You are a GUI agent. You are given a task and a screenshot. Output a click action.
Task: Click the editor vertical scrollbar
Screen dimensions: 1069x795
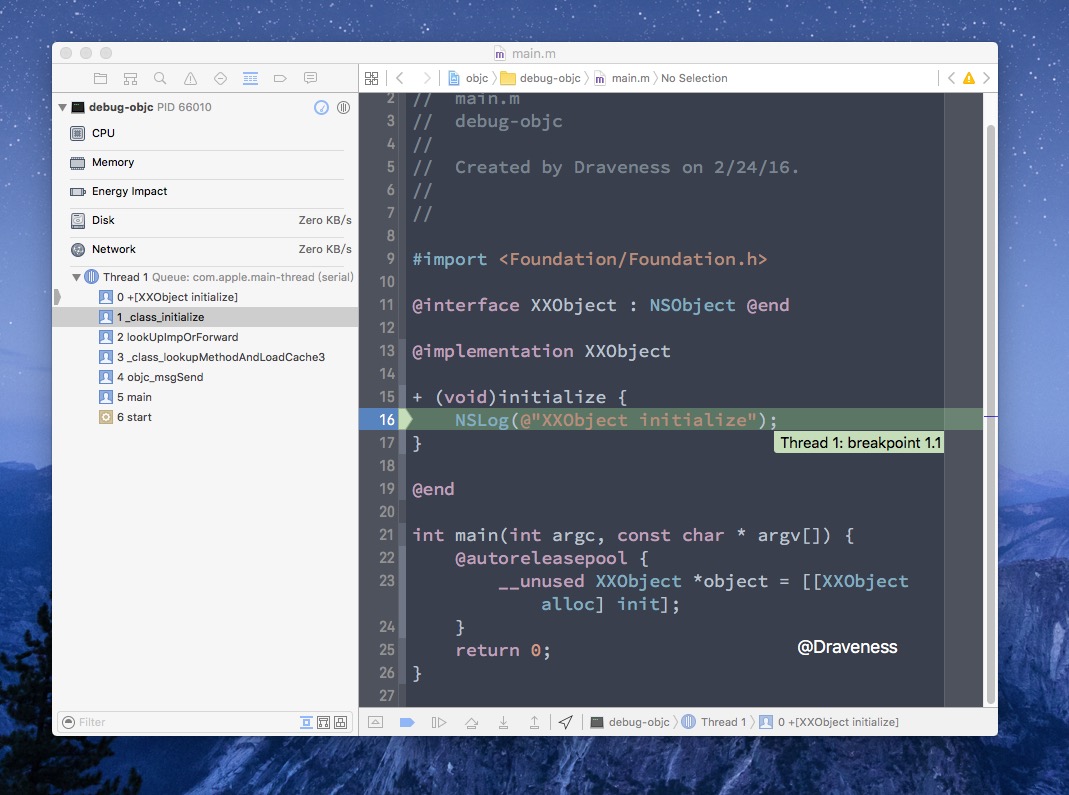pyautogui.click(x=990, y=400)
